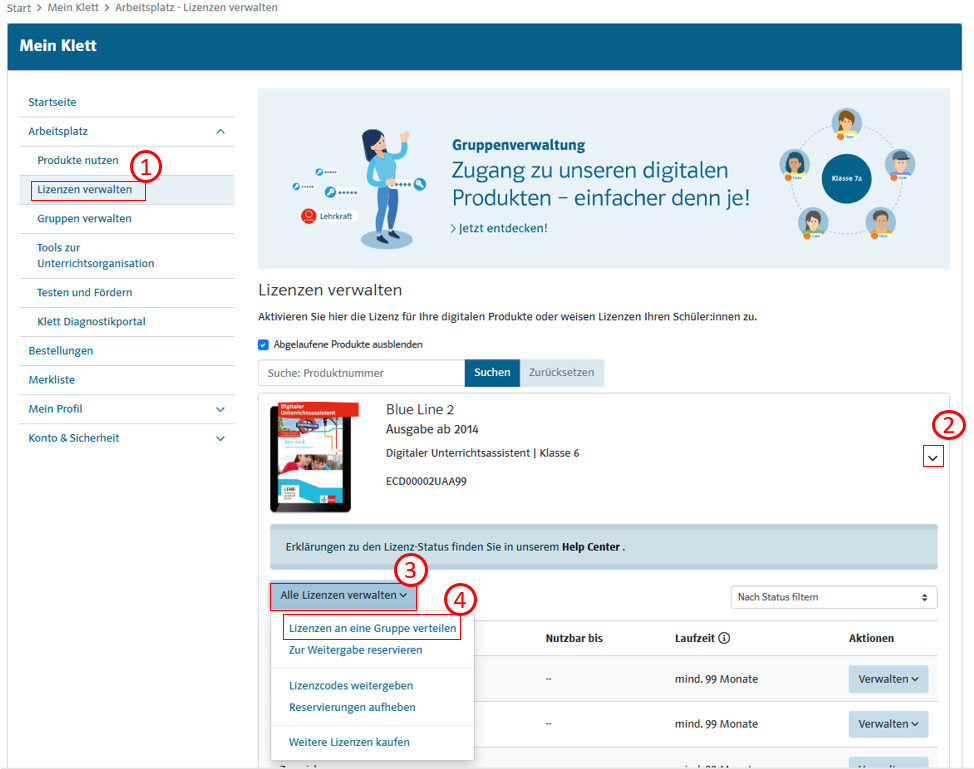Uncheck Abgelaufene Produkte ausblenden checkbox
974x769 pixels.
[263, 345]
